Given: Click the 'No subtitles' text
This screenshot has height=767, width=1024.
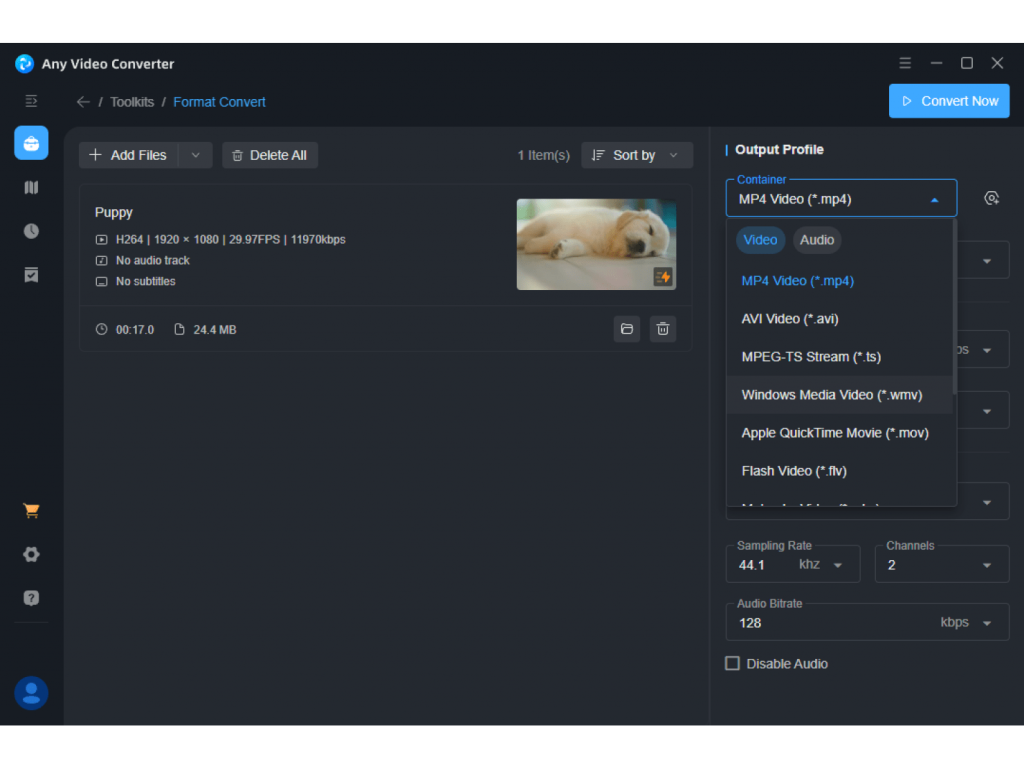Looking at the screenshot, I should tap(146, 282).
